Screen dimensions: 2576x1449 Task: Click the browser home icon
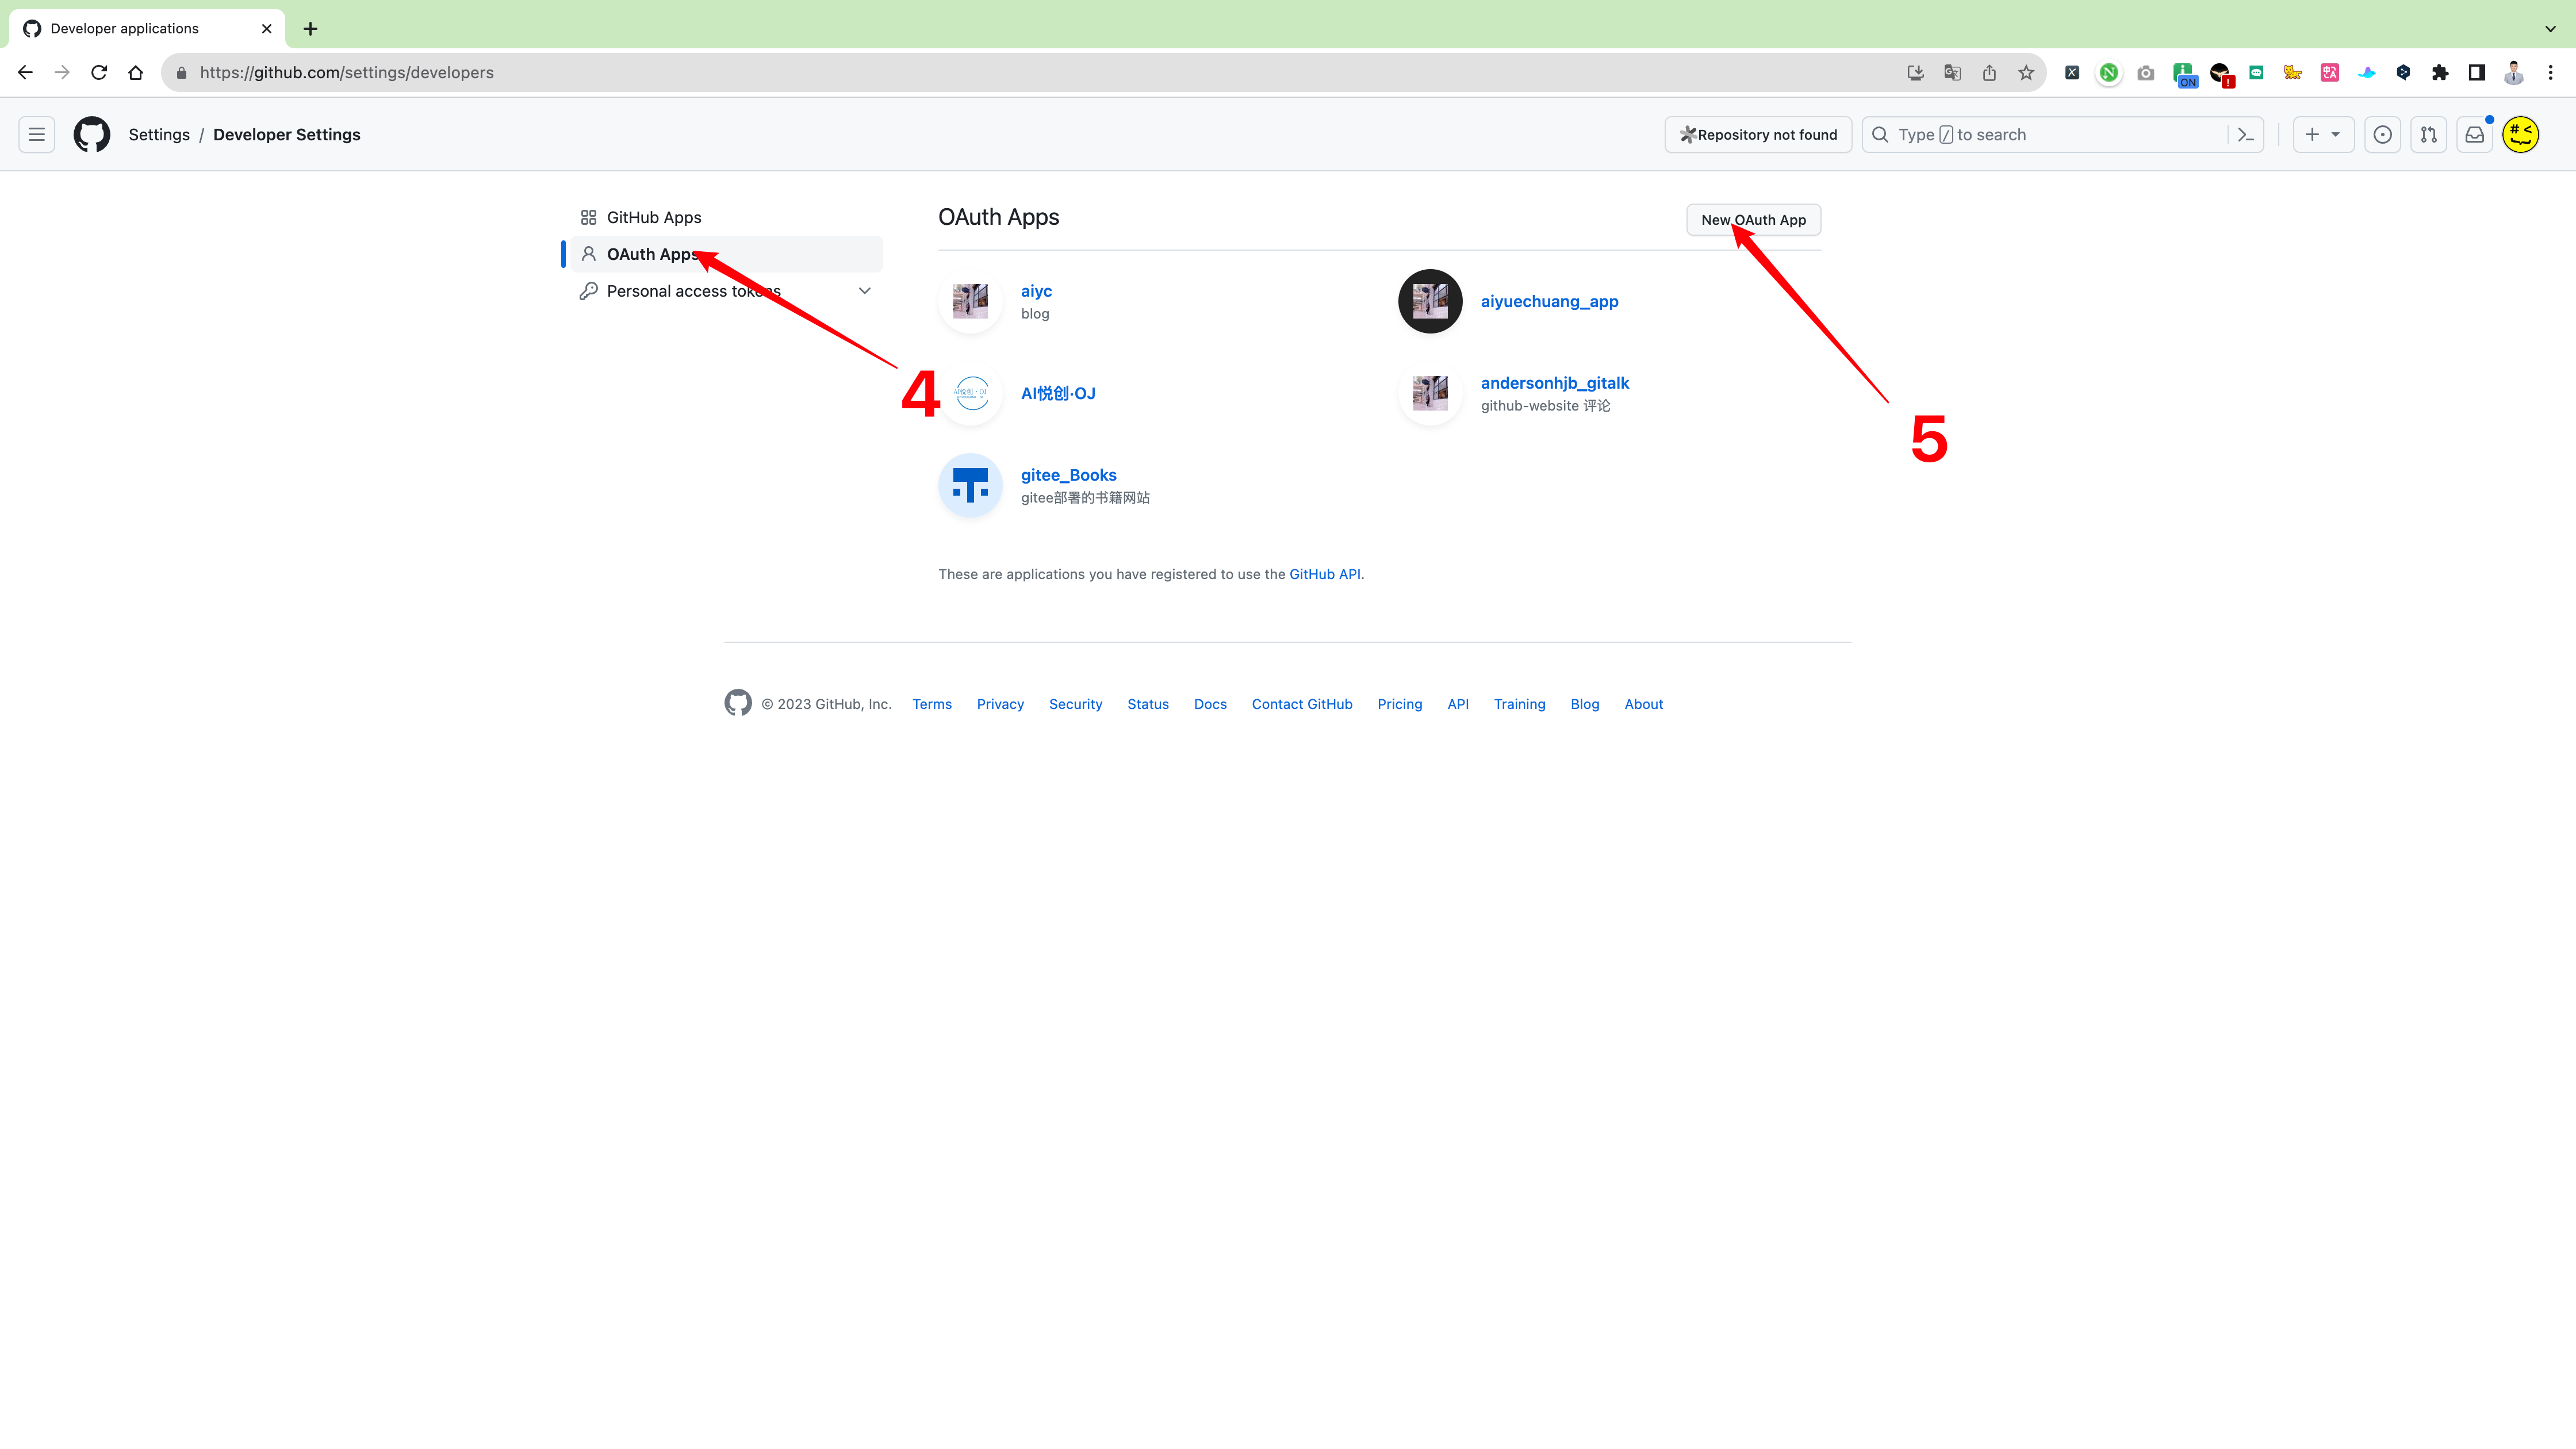tap(136, 72)
